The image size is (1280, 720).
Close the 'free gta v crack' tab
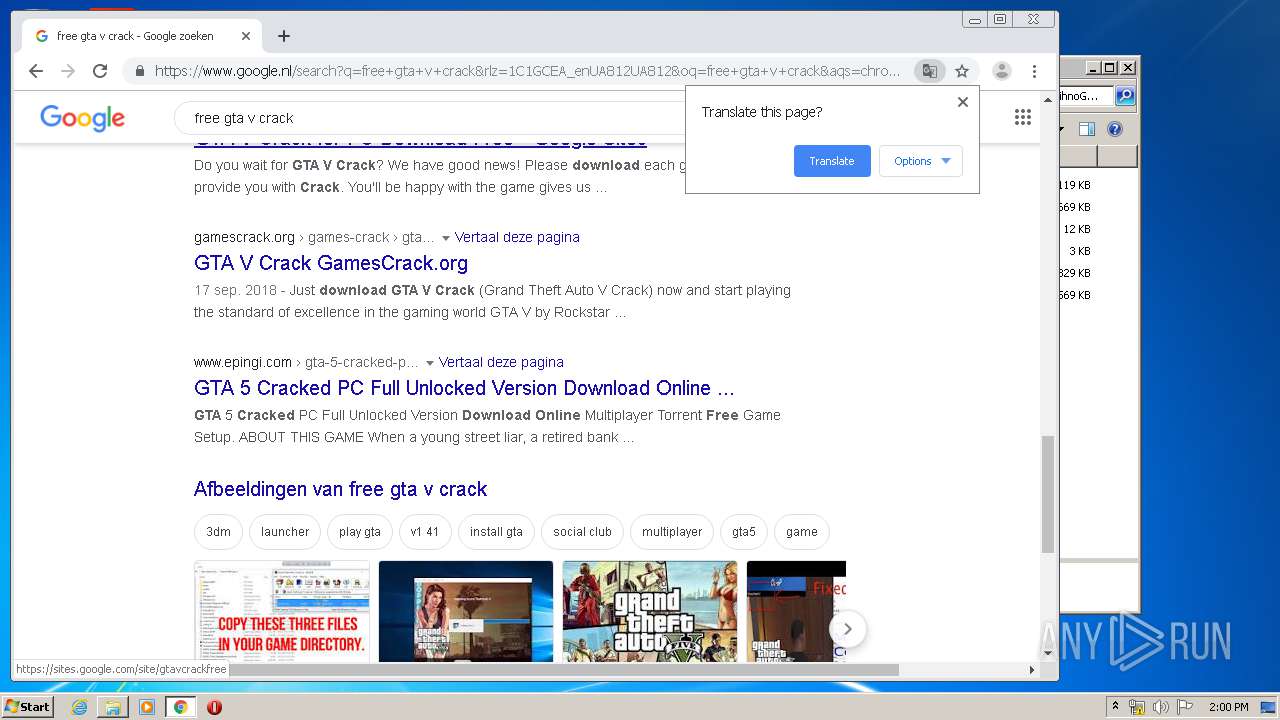[x=246, y=36]
